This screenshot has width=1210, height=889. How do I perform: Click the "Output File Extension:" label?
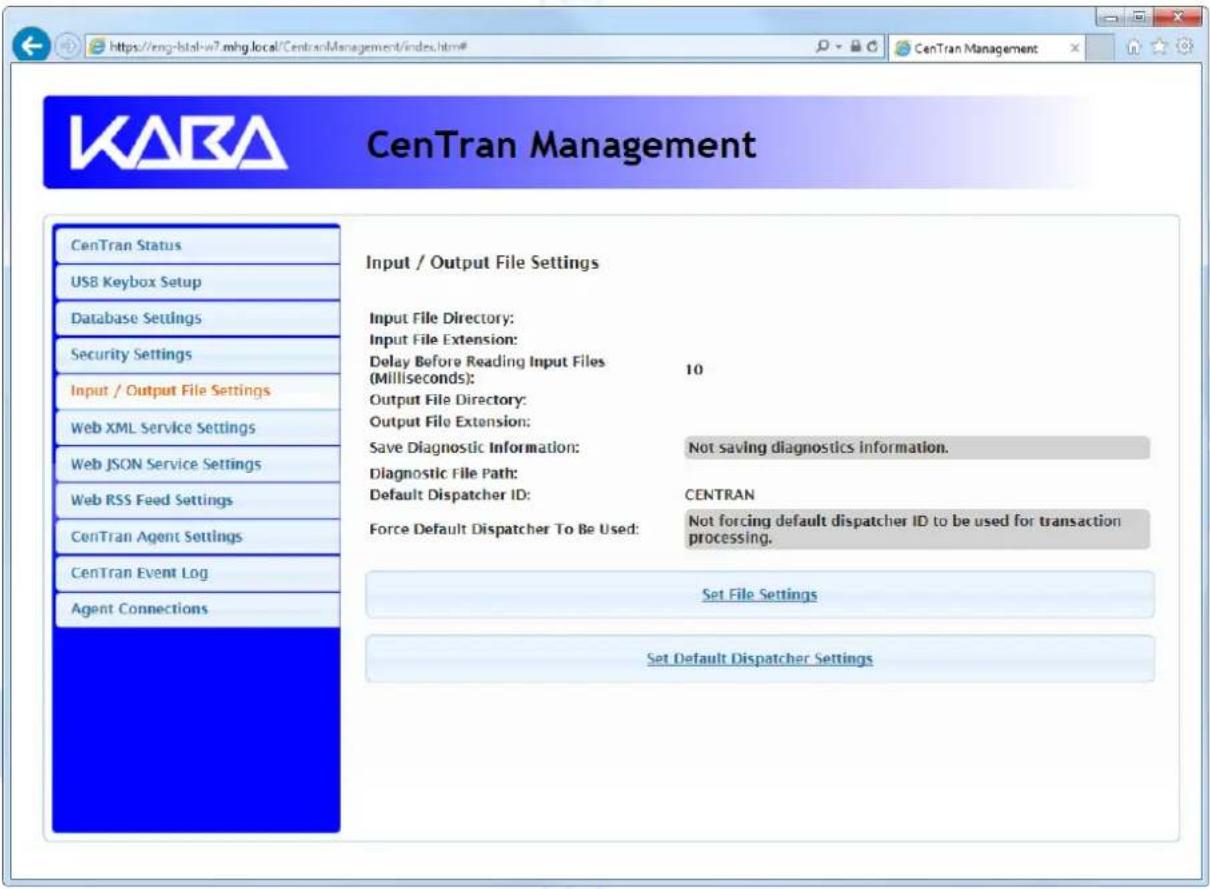pyautogui.click(x=450, y=421)
